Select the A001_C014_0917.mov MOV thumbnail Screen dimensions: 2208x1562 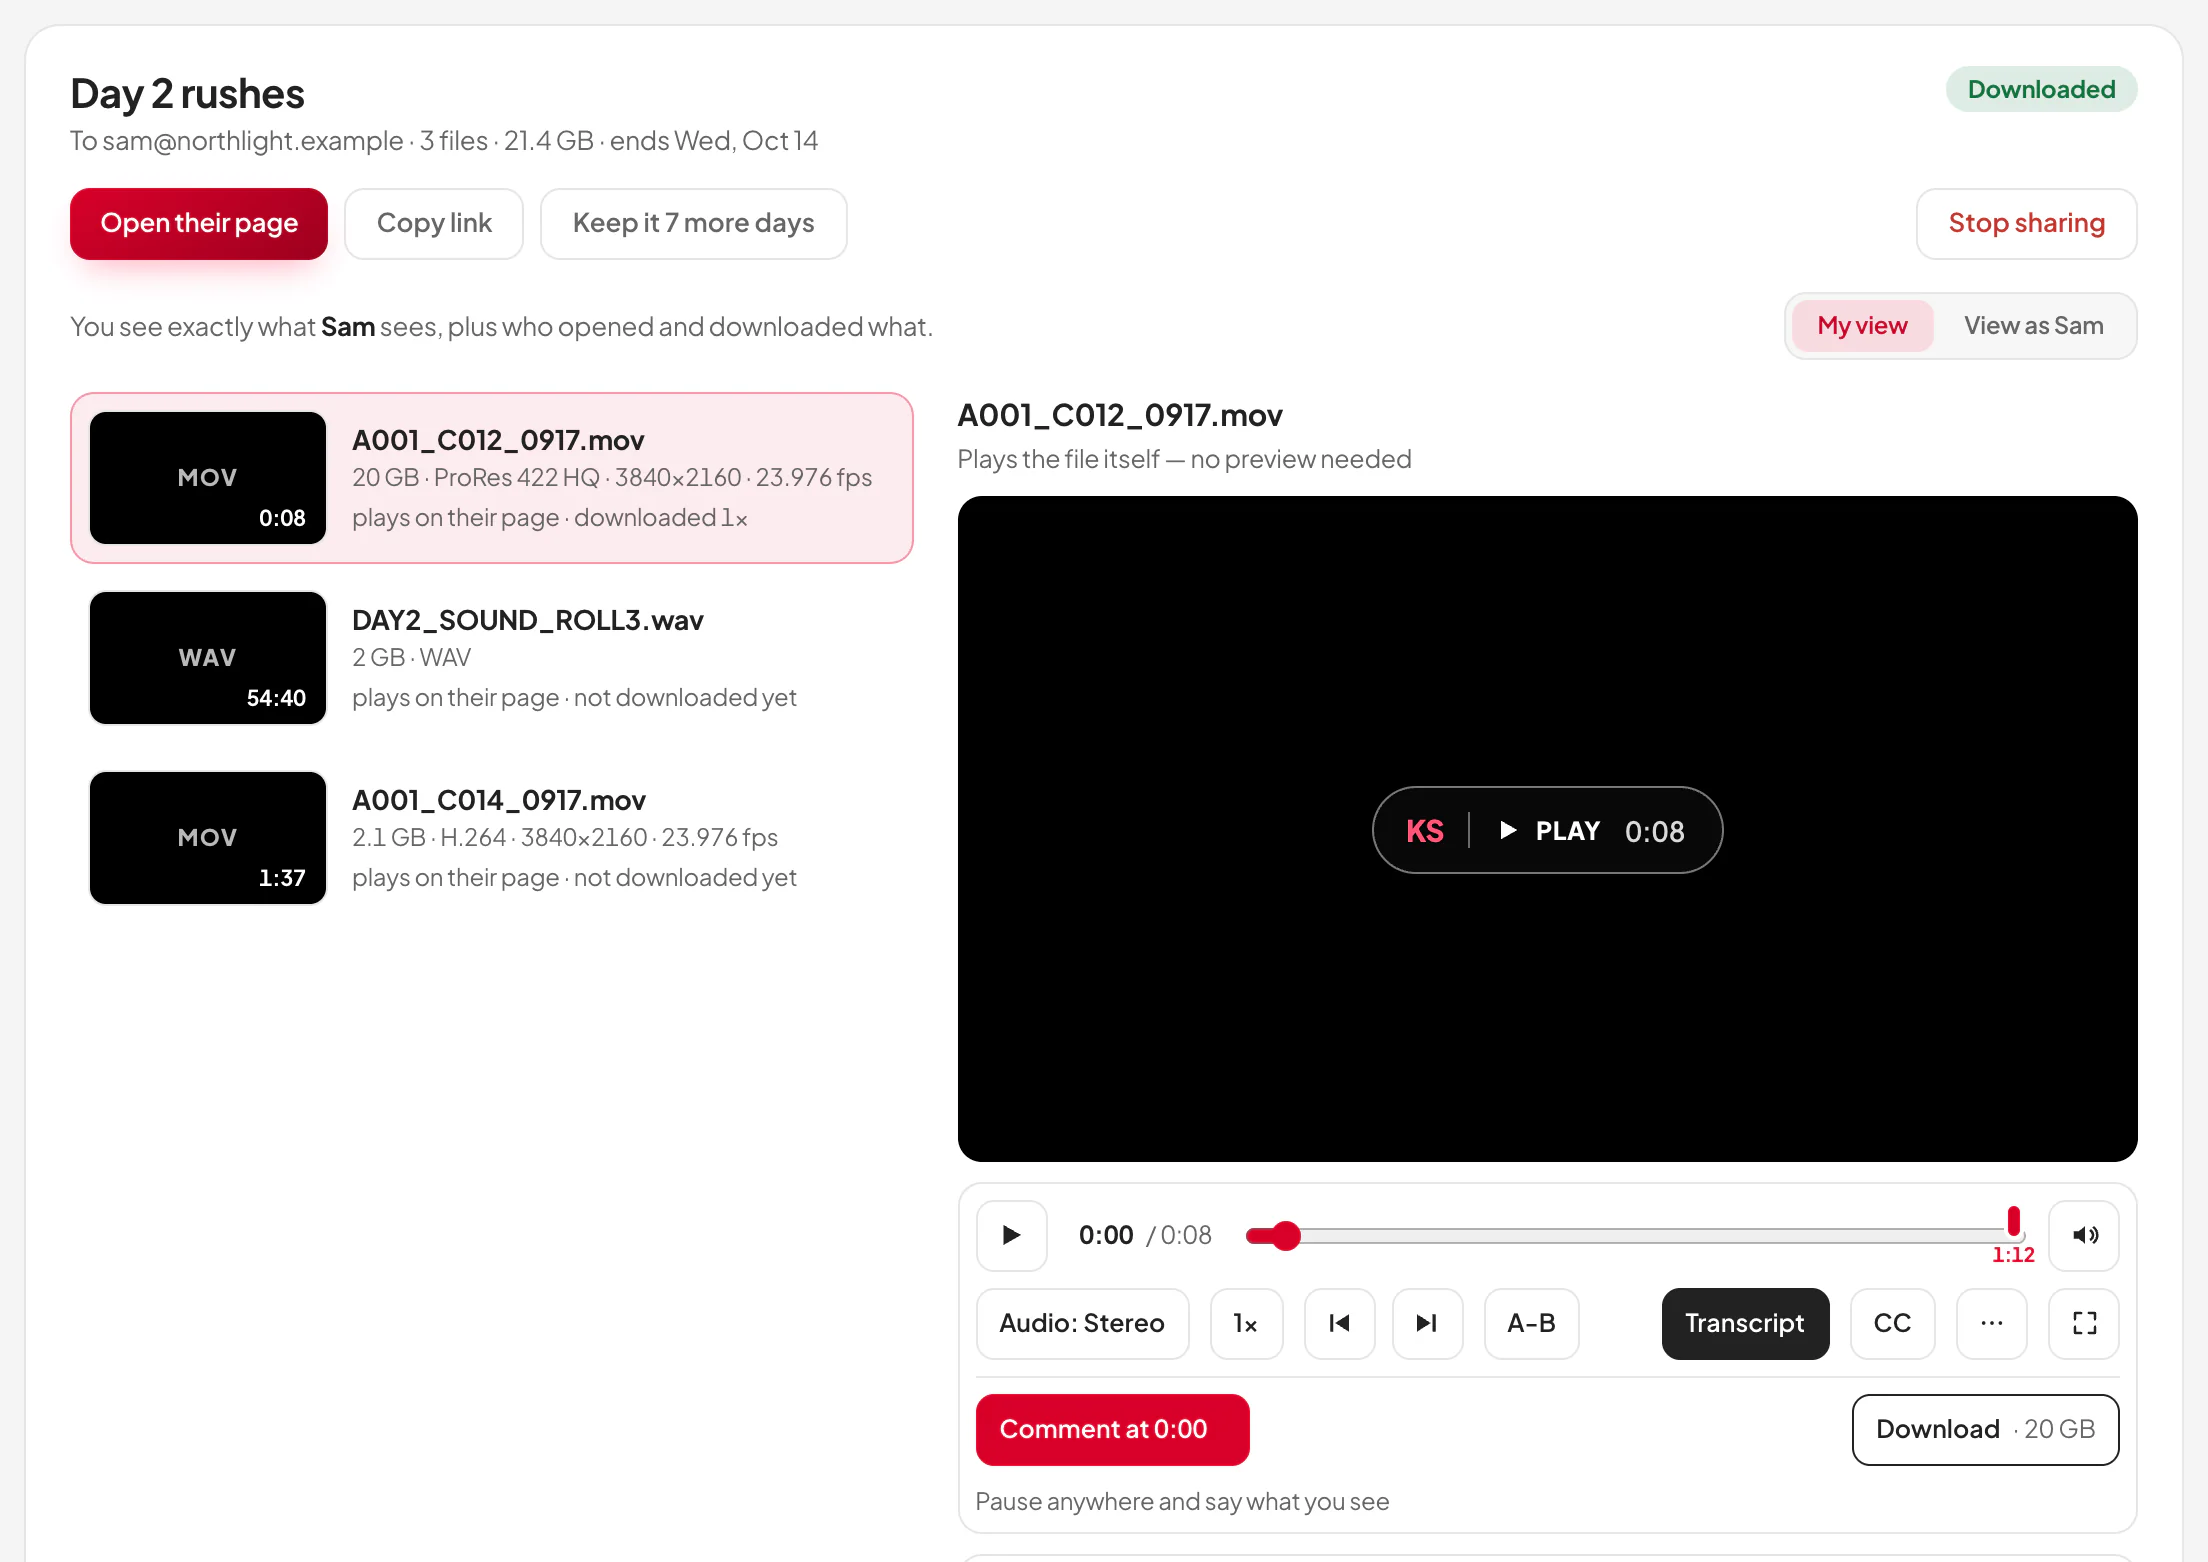coord(208,838)
